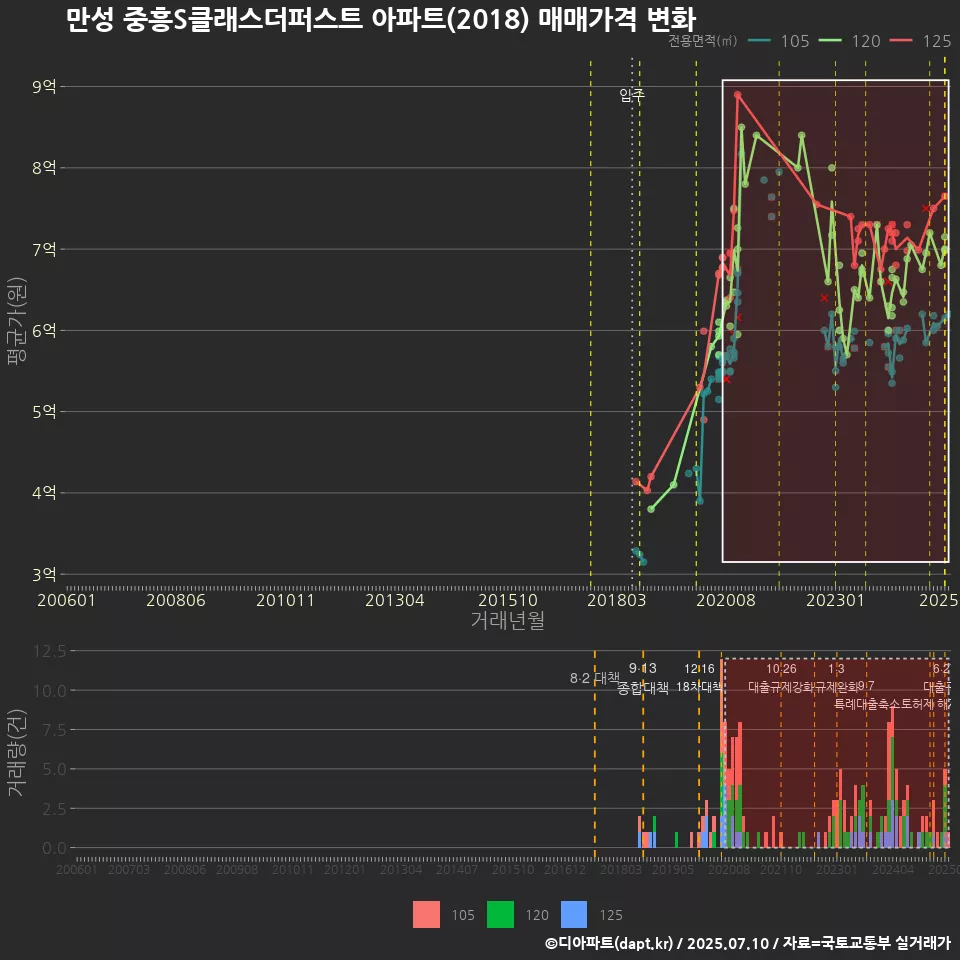This screenshot has height=960, width=960.
Task: Select the teal 105 line sample in the top legend
Action: (x=759, y=41)
